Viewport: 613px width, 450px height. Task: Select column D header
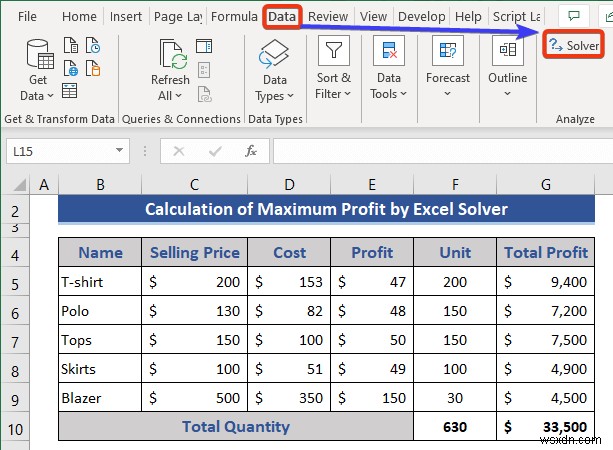[289, 185]
